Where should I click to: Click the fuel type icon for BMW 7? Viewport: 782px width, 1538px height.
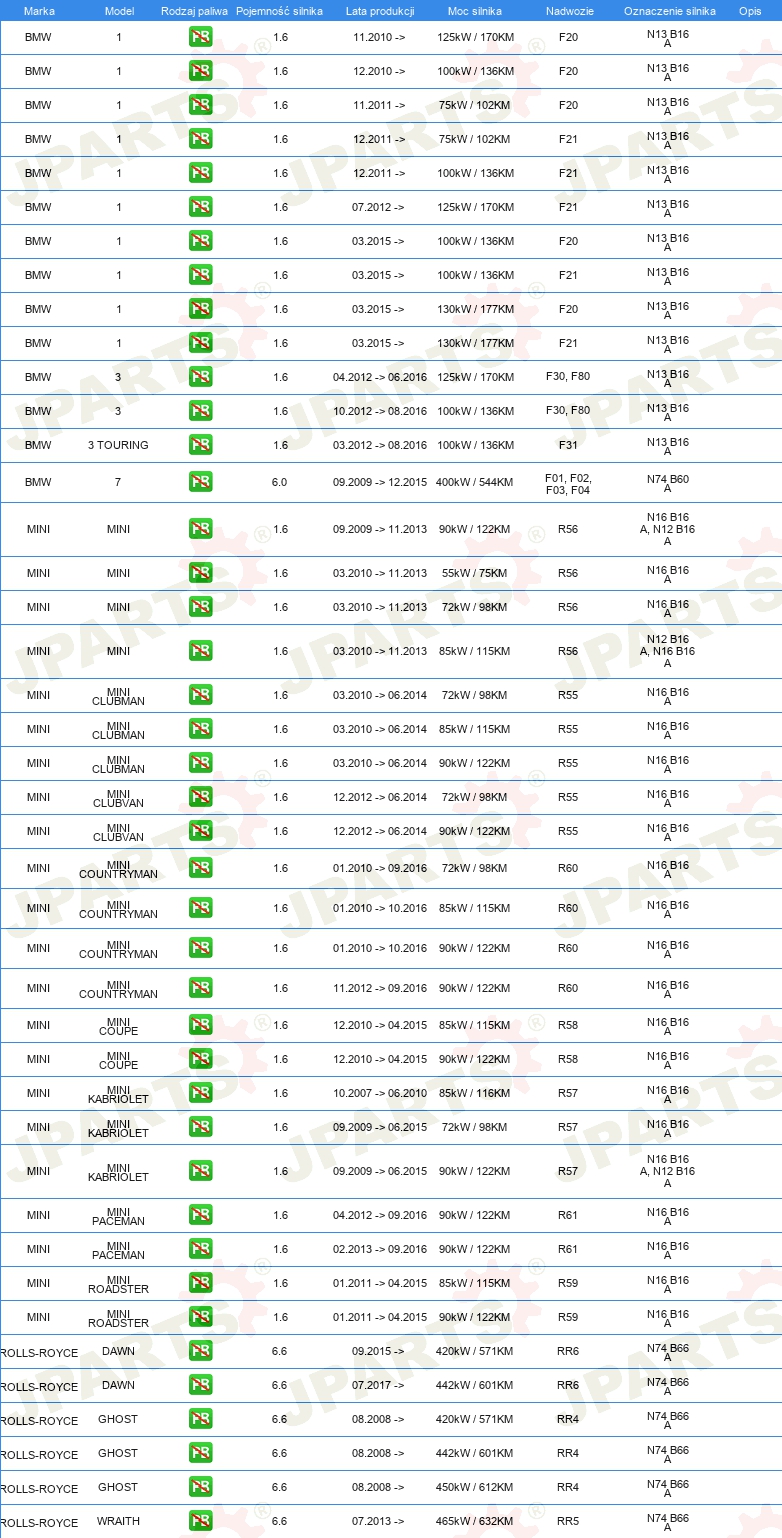[x=200, y=482]
